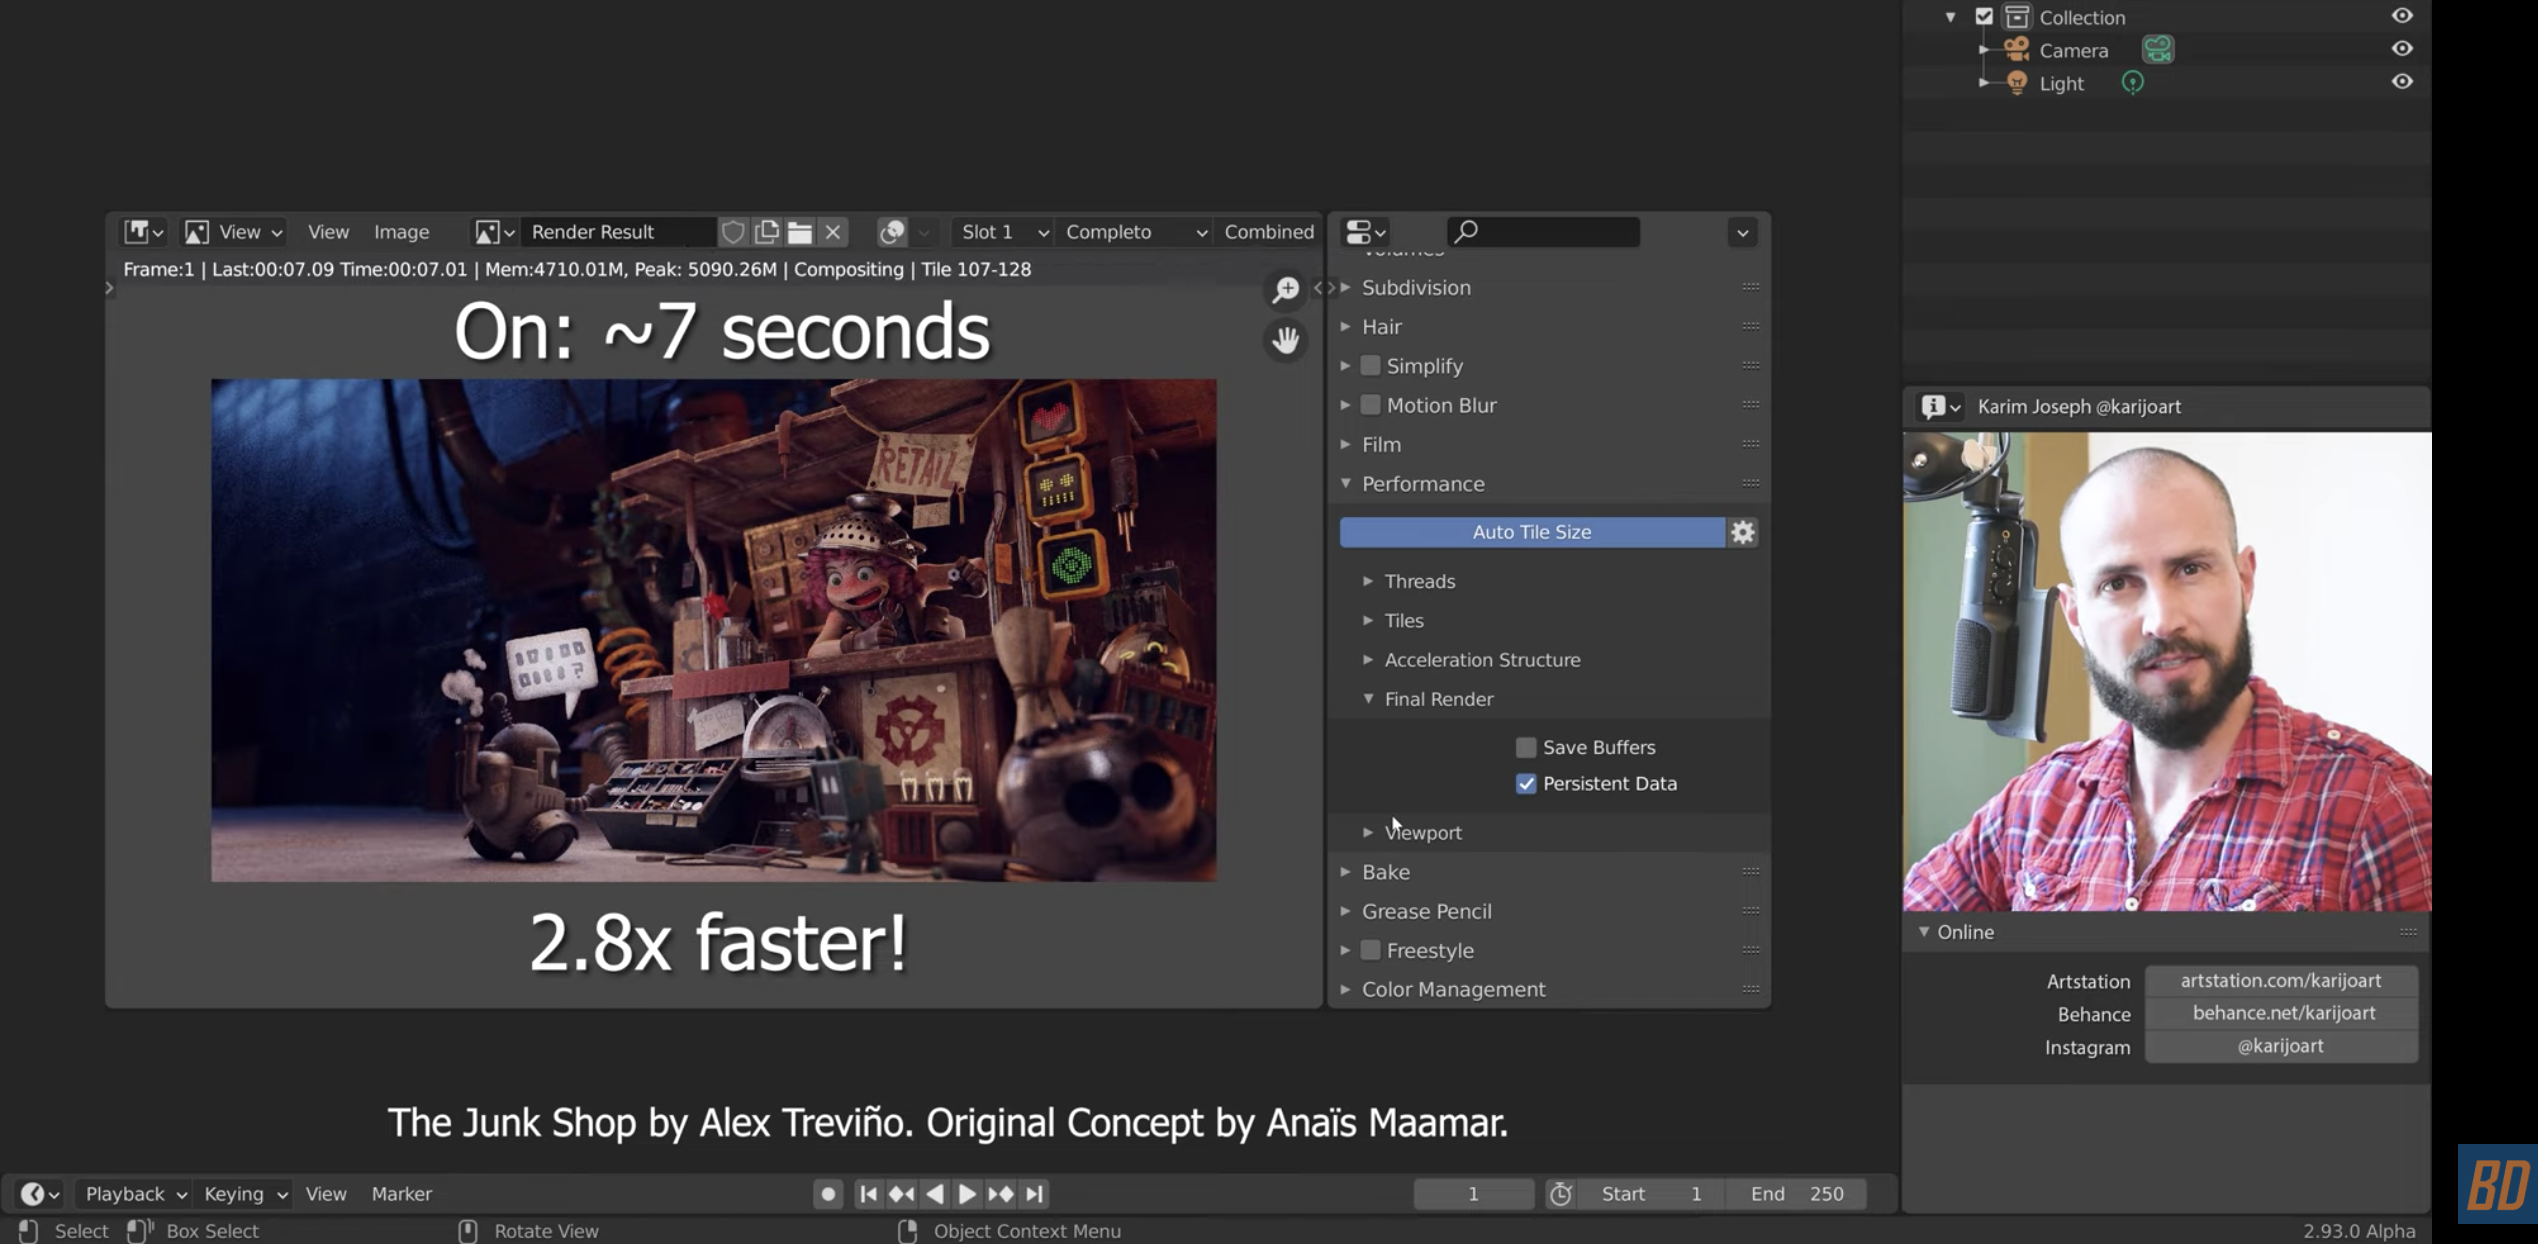The image size is (2538, 1244).
Task: Expand the Threads subpanel
Action: [x=1368, y=581]
